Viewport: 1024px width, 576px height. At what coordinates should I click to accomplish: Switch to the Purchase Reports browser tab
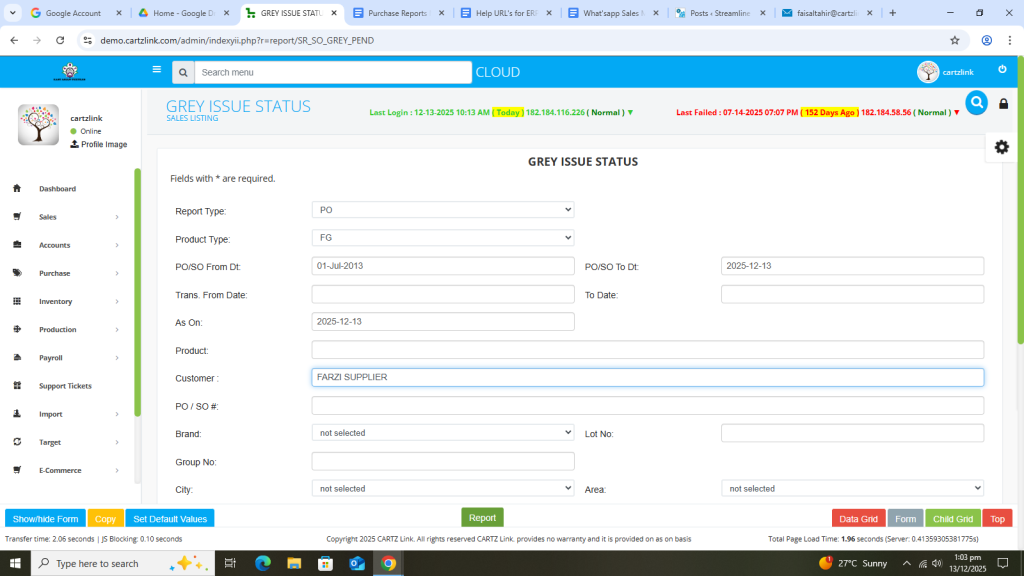coord(396,13)
